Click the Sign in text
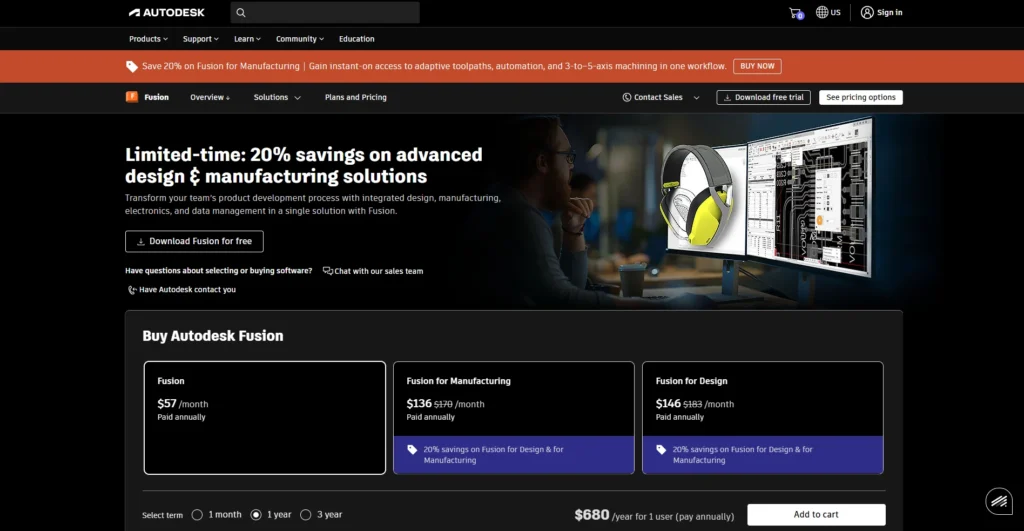The image size is (1024, 531). point(889,12)
